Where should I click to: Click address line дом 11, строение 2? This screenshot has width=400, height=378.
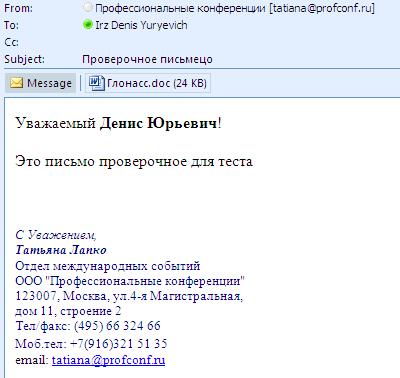68,311
